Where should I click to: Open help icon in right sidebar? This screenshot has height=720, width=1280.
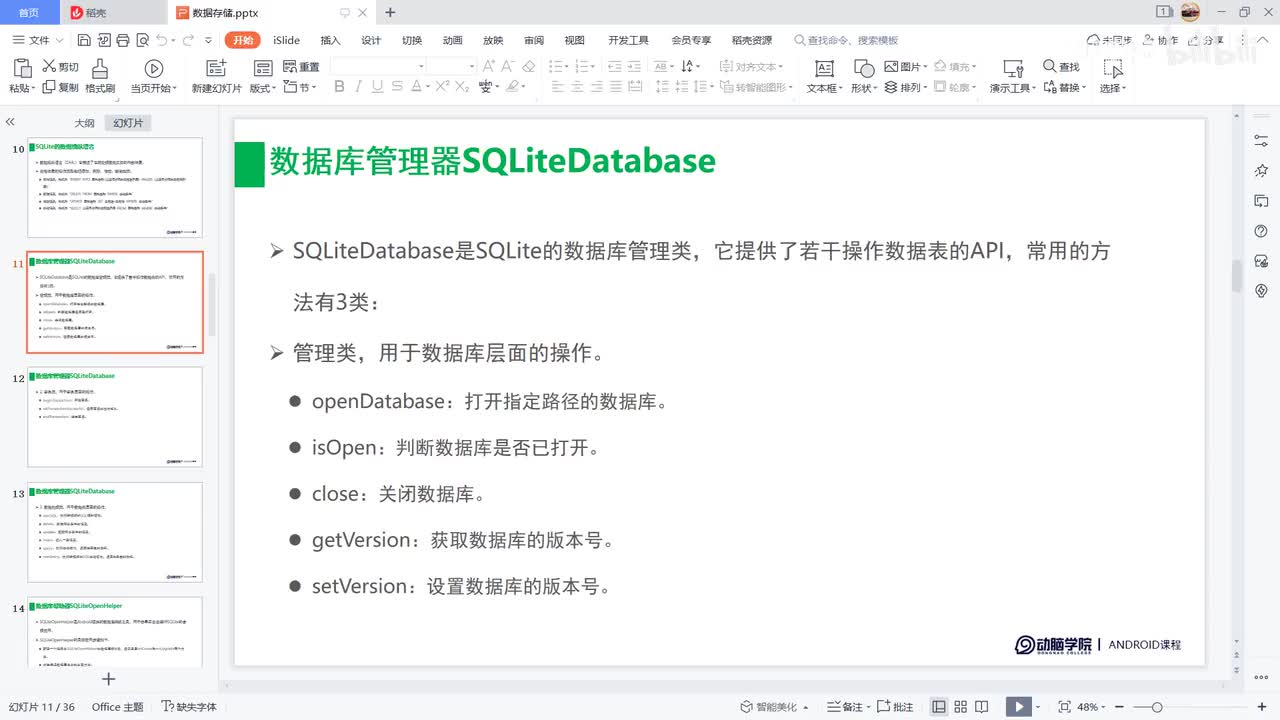pos(1261,231)
